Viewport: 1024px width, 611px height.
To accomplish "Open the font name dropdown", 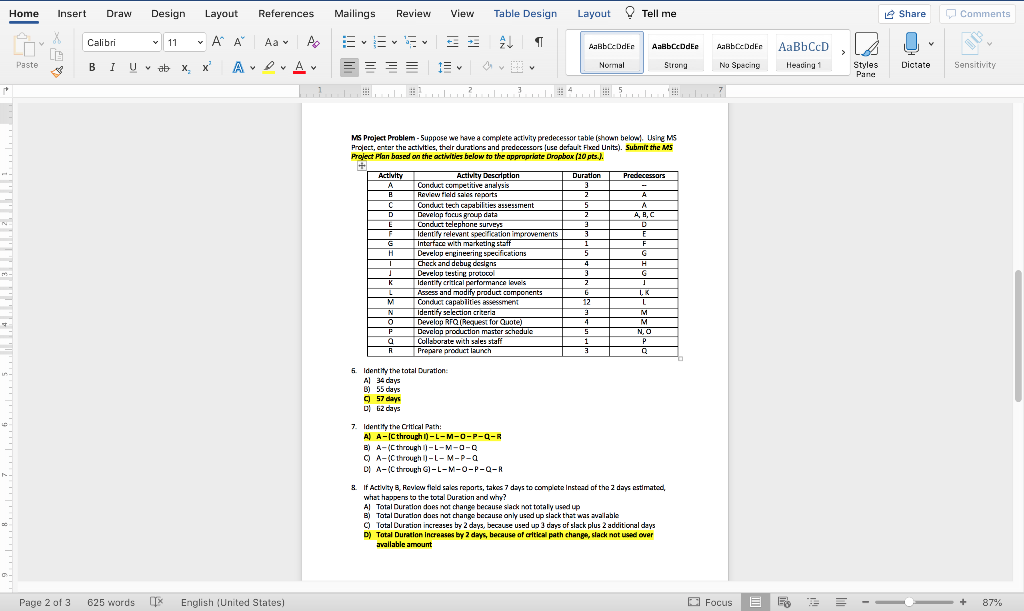I will 155,42.
